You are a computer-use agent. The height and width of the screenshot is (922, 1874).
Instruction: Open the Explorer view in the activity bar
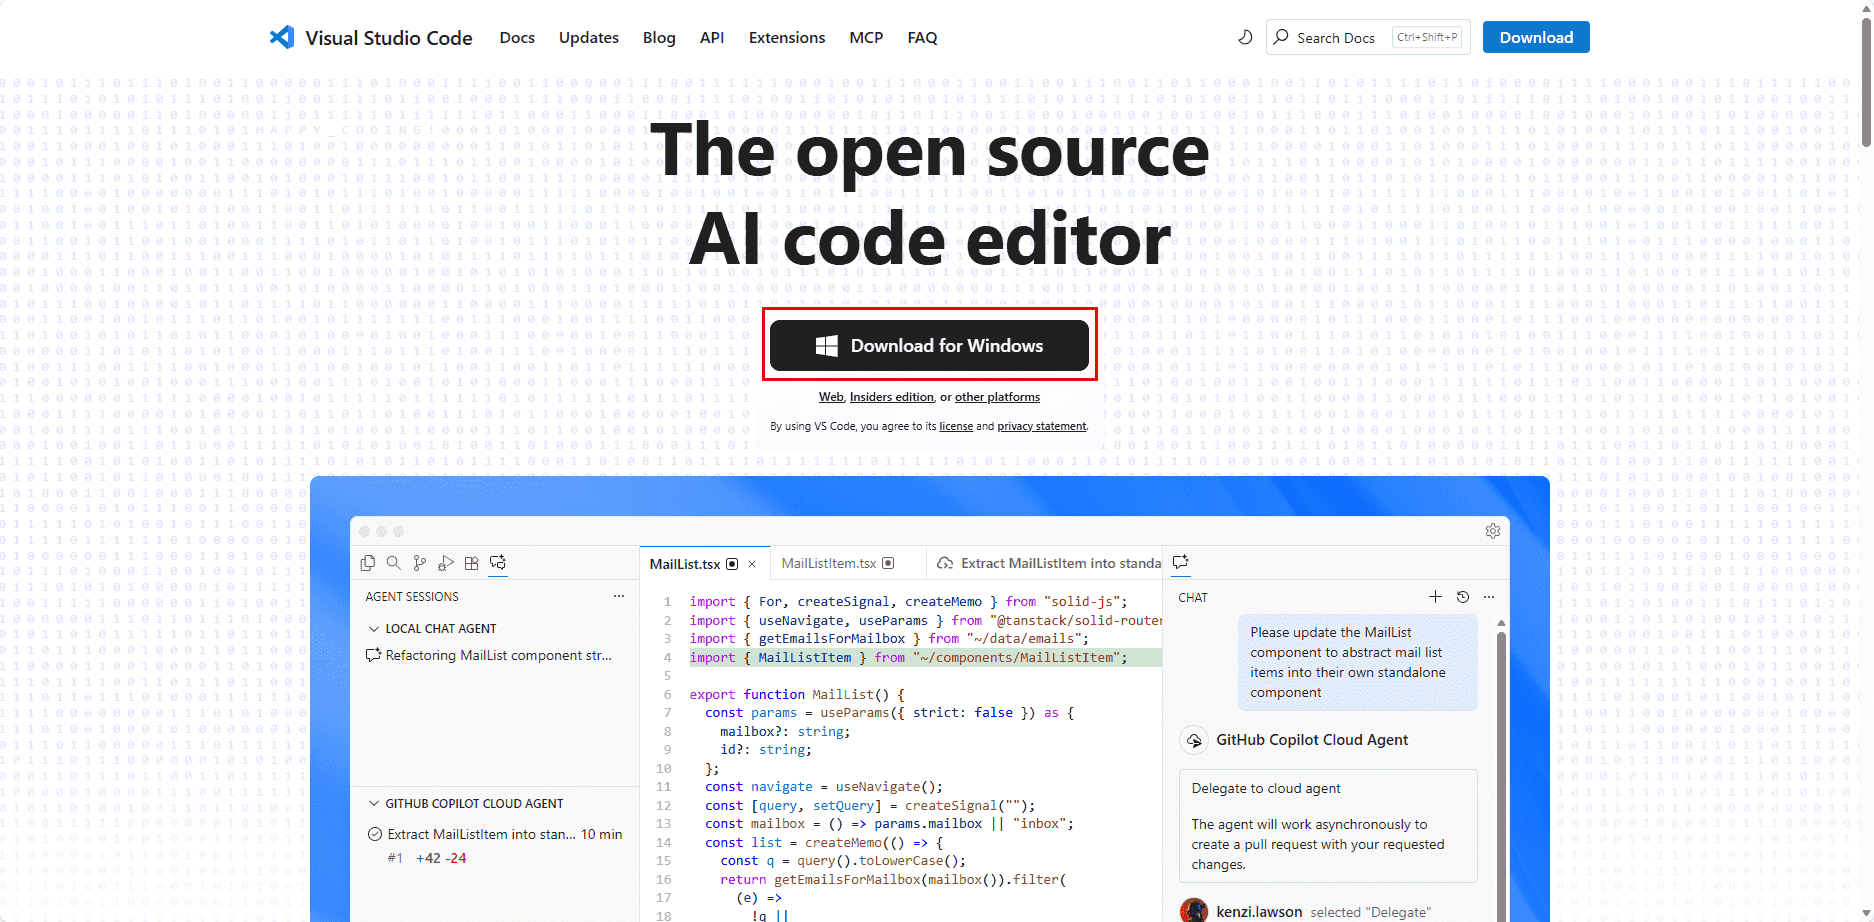[367, 562]
